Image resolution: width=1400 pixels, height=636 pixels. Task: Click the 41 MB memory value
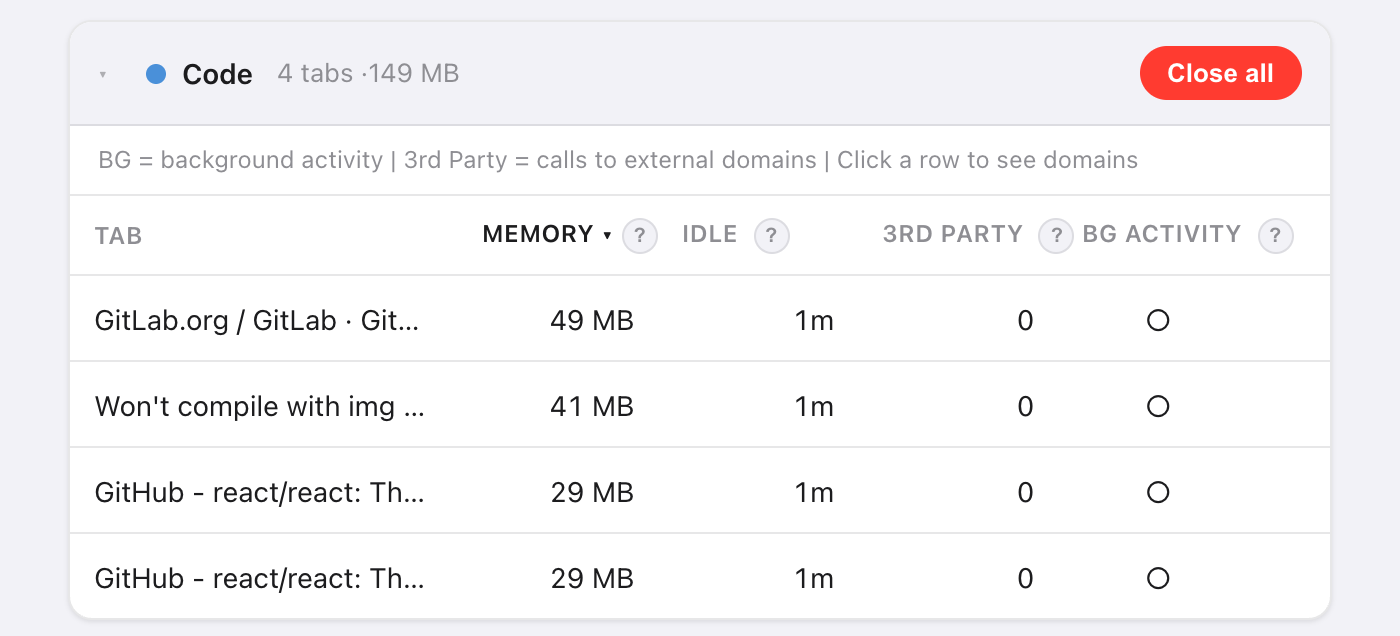(x=592, y=407)
